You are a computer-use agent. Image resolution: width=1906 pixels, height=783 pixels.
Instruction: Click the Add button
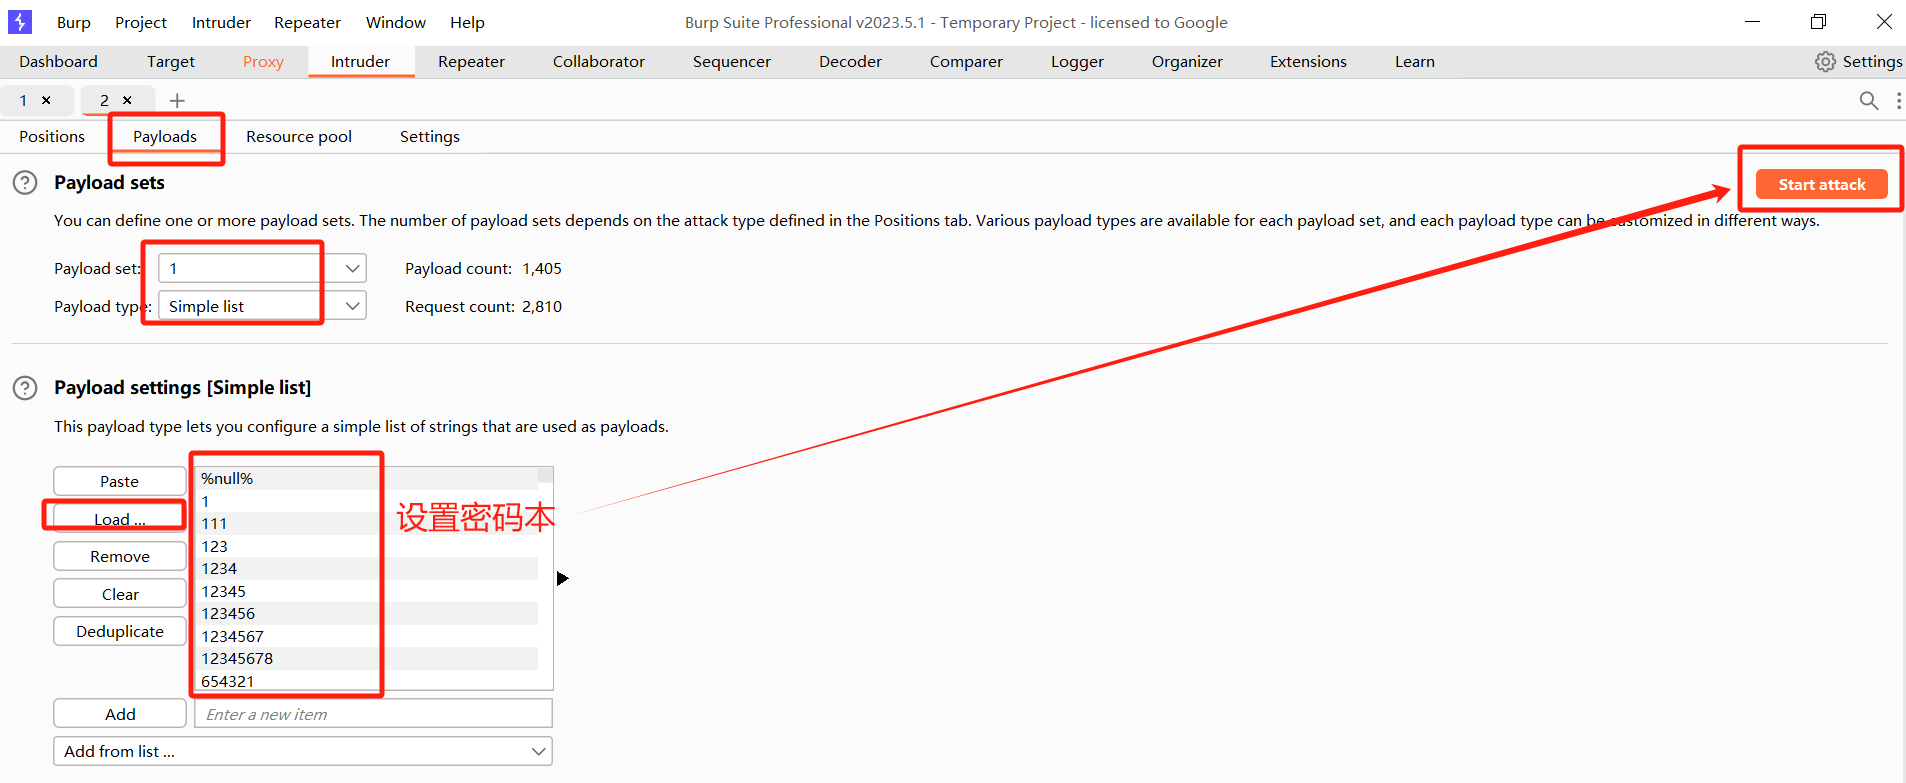tap(120, 714)
